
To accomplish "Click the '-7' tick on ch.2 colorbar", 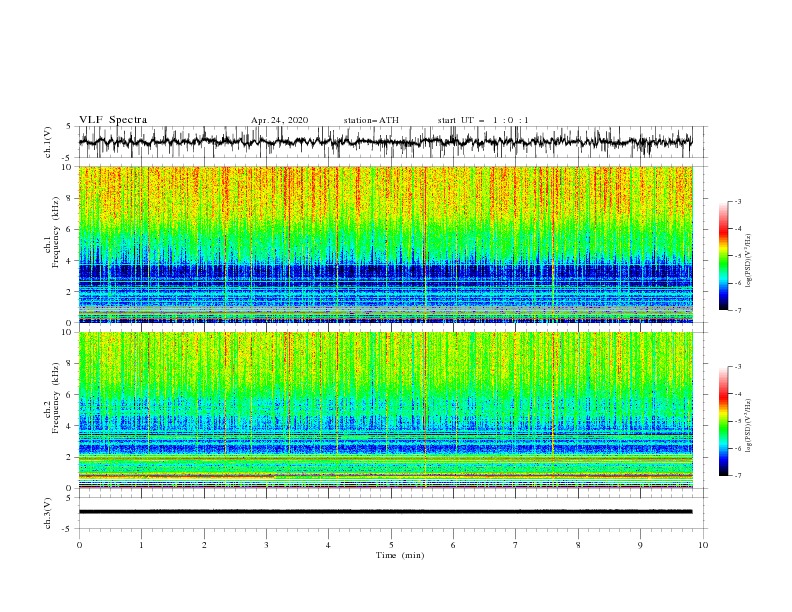I will pyautogui.click(x=737, y=475).
